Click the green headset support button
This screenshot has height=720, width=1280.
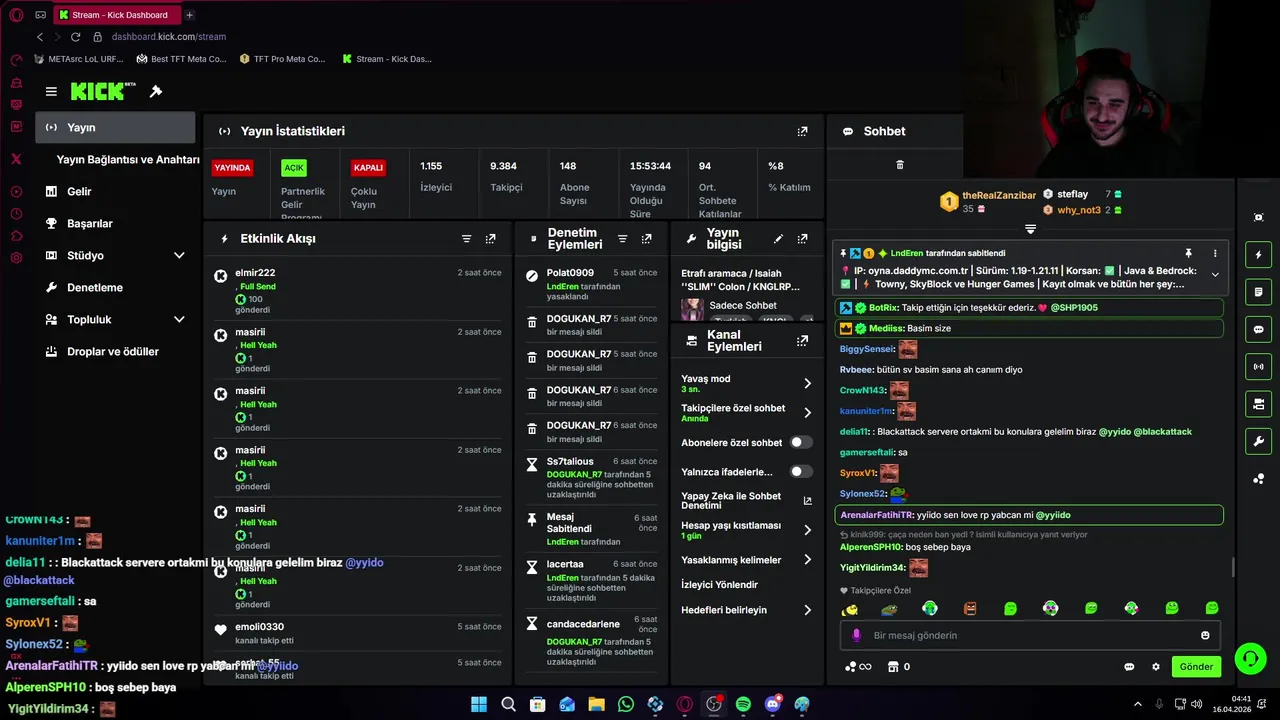pos(1250,658)
